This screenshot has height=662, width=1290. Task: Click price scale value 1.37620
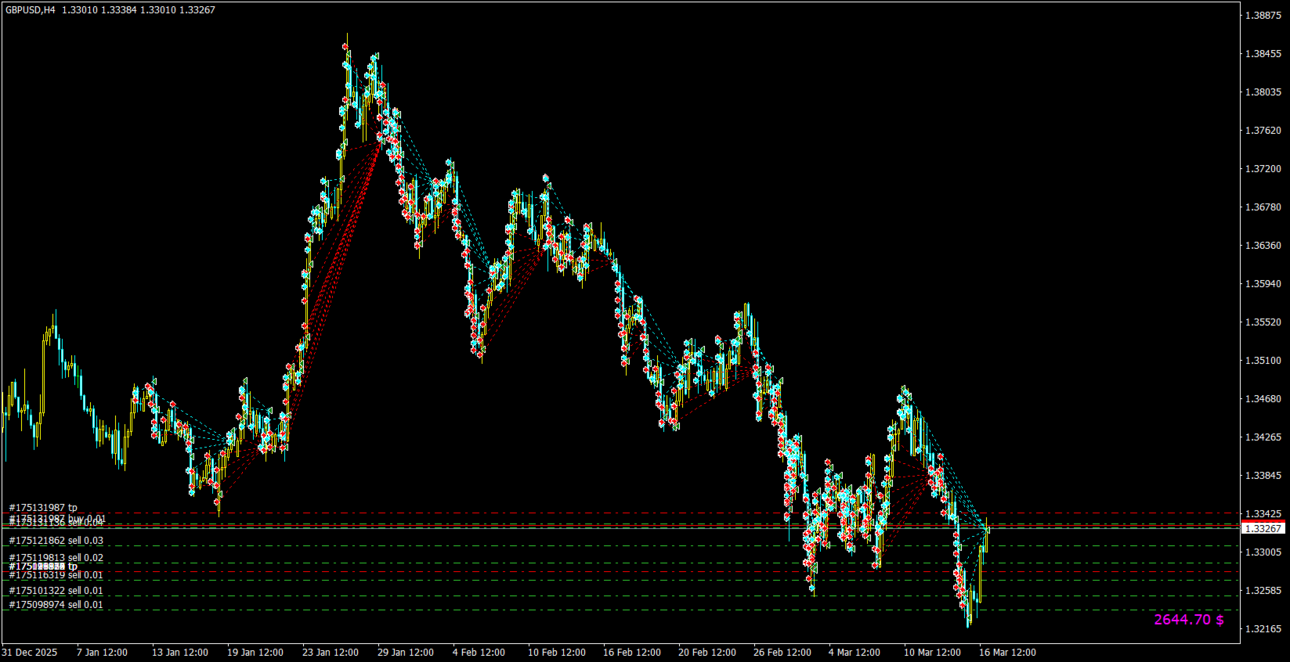click(x=1264, y=131)
